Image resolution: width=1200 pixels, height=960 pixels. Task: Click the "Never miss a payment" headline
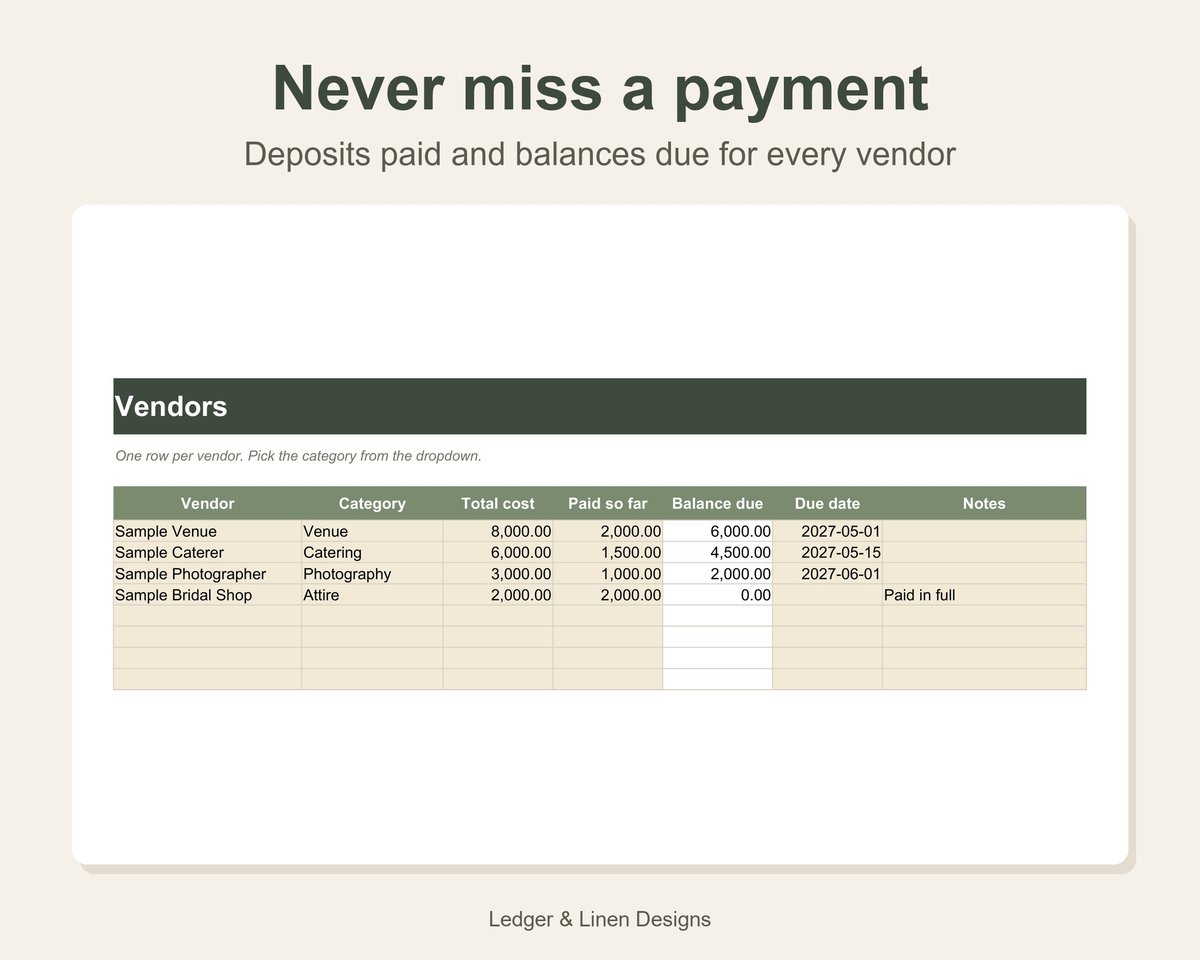click(x=600, y=88)
